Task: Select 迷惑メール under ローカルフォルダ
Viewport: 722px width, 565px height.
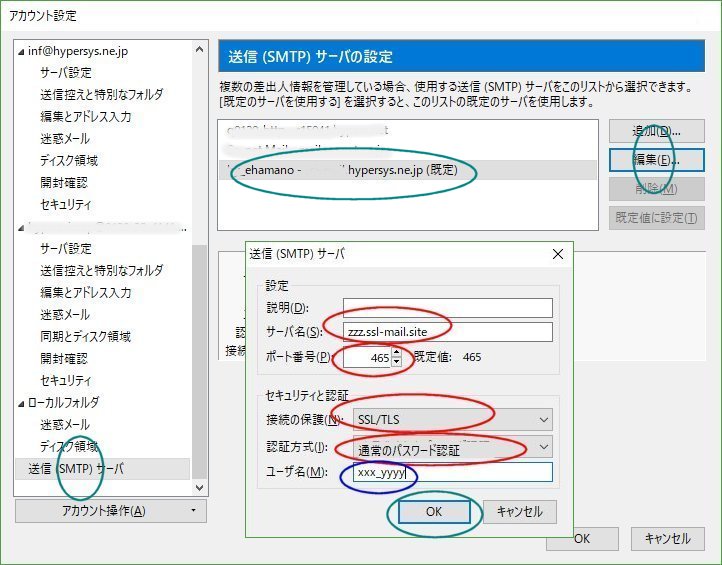Action: (65, 425)
